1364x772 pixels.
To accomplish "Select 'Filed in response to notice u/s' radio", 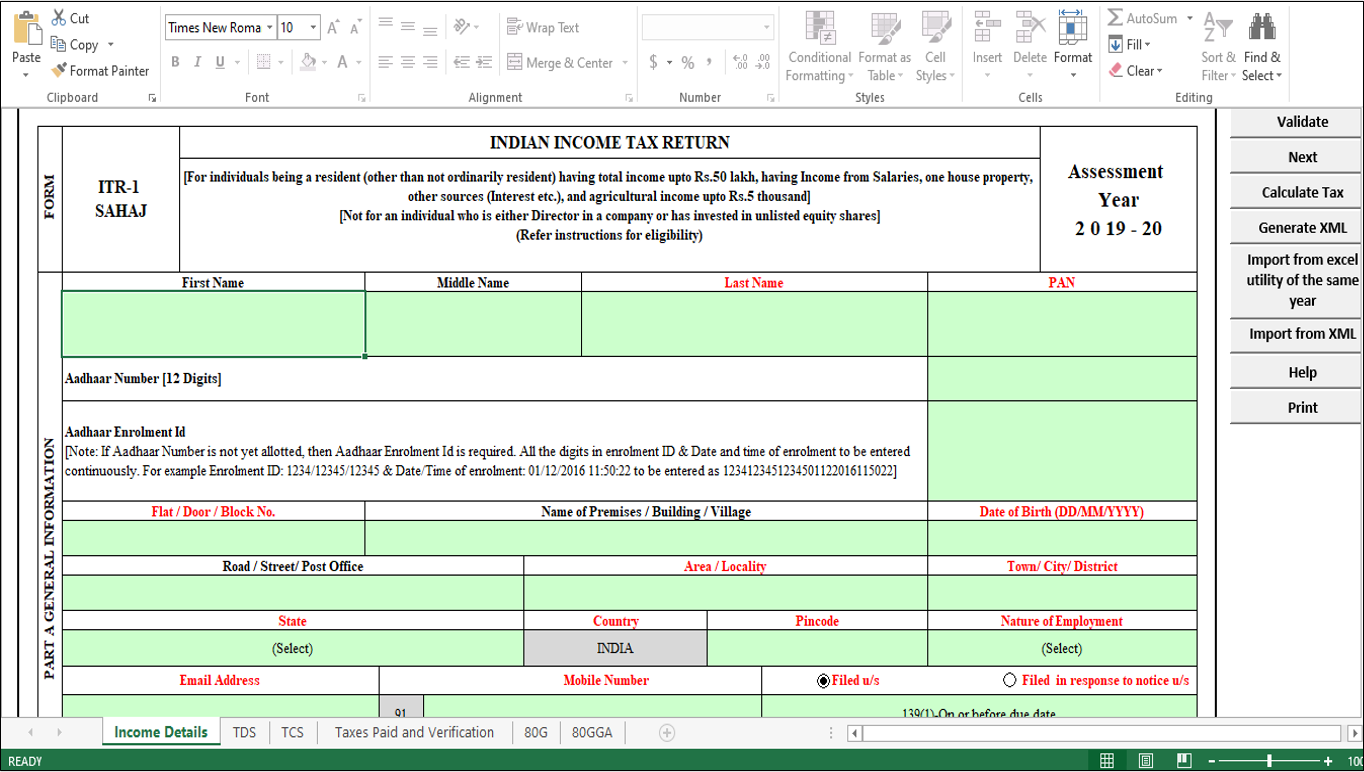I will [1010, 681].
